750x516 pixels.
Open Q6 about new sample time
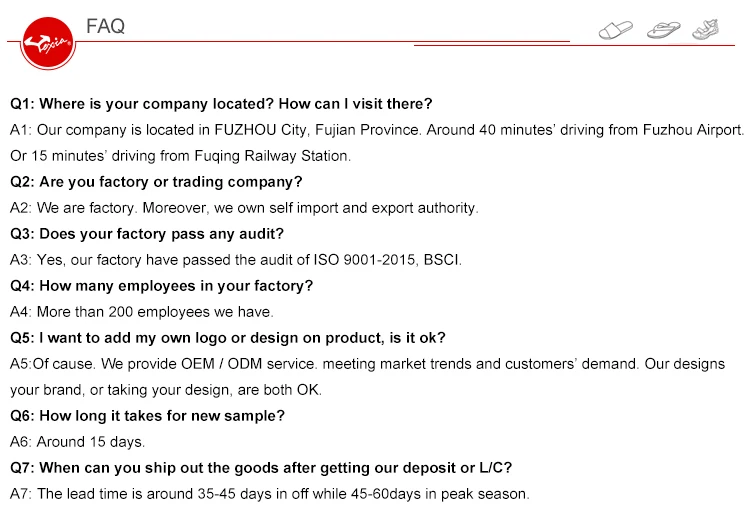(147, 415)
